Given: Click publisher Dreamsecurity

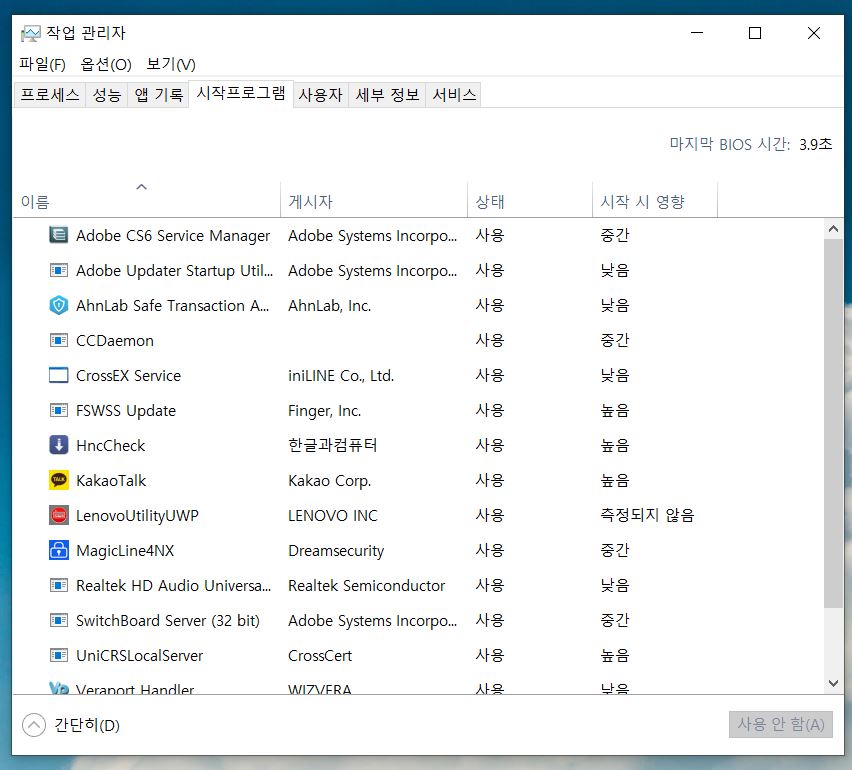Looking at the screenshot, I should (336, 550).
